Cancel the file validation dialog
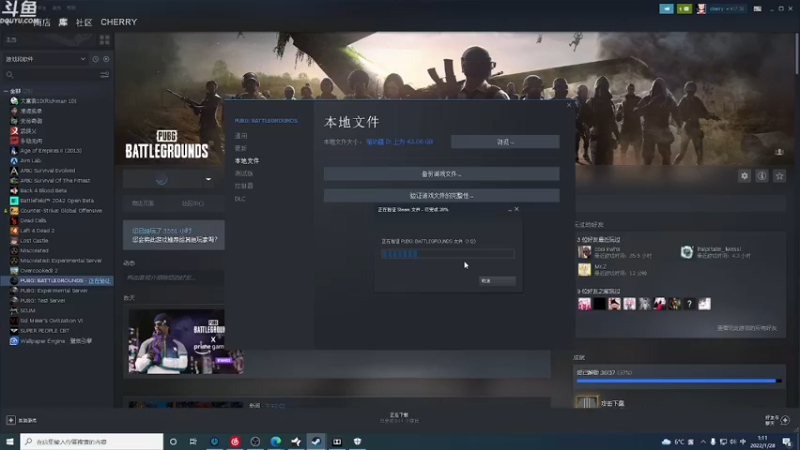800x450 pixels. coord(497,281)
